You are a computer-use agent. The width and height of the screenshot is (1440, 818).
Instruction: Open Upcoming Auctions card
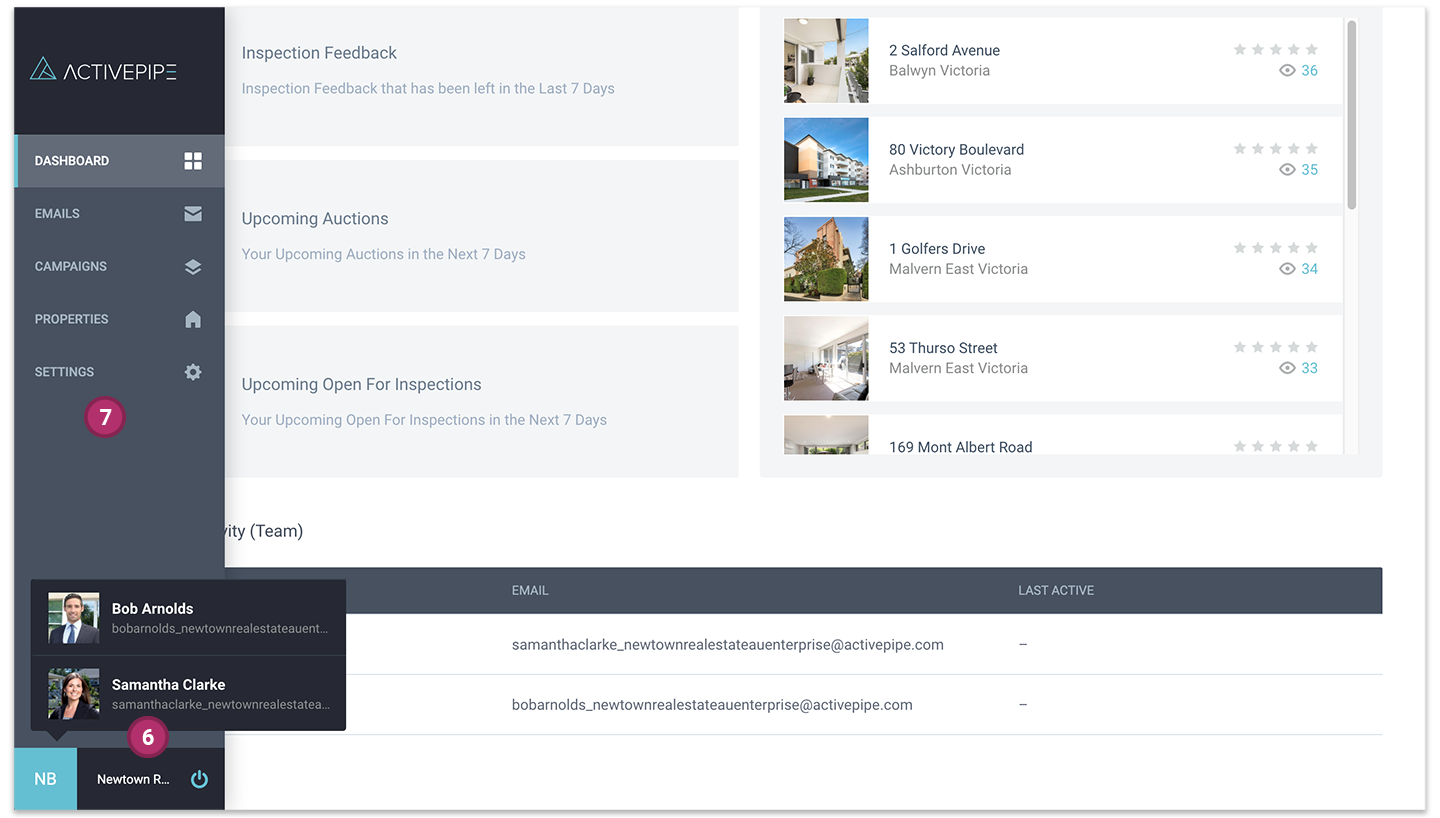pos(480,236)
